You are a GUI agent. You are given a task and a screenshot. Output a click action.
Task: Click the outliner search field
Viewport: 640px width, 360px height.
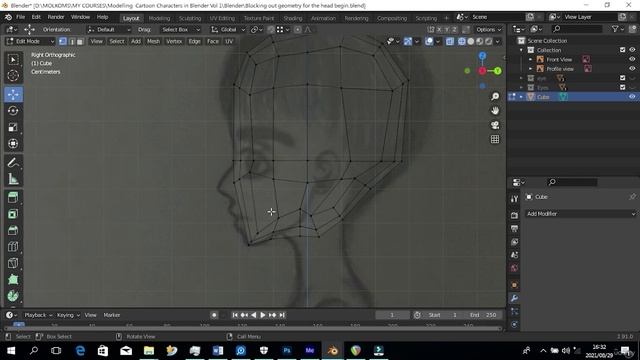coord(577,29)
